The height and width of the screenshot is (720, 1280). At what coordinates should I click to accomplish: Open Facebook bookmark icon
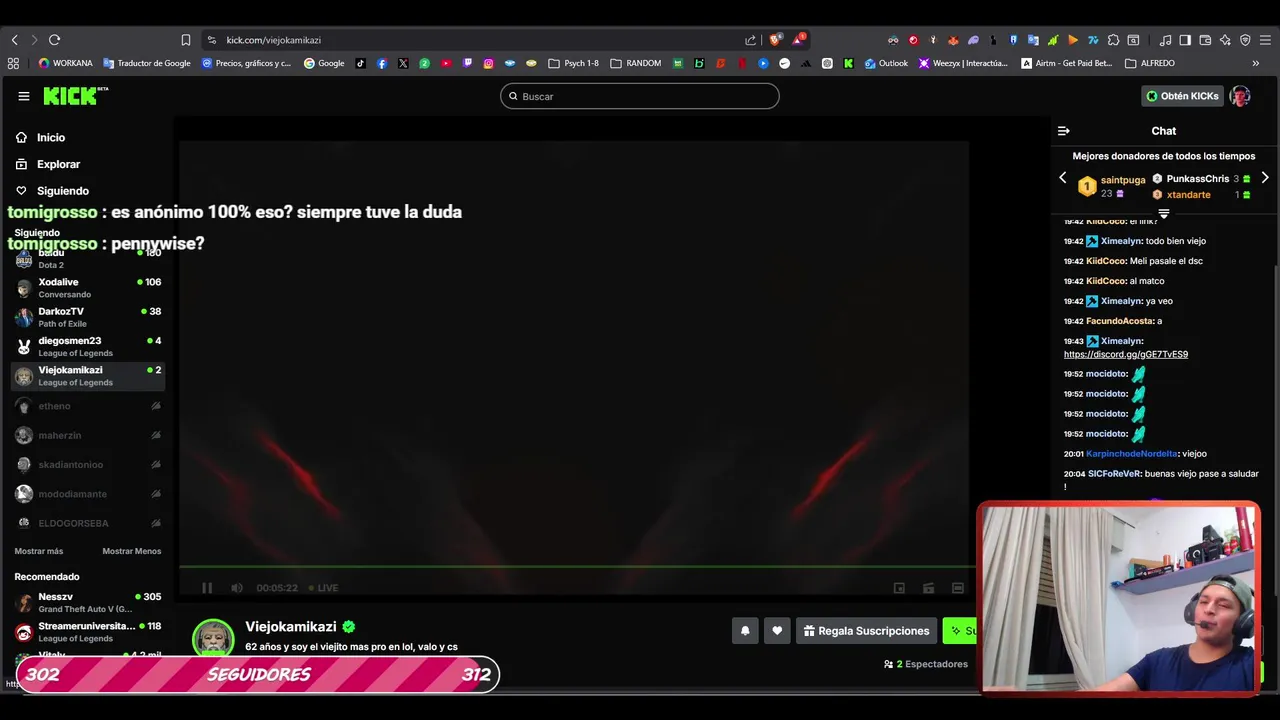pos(382,63)
